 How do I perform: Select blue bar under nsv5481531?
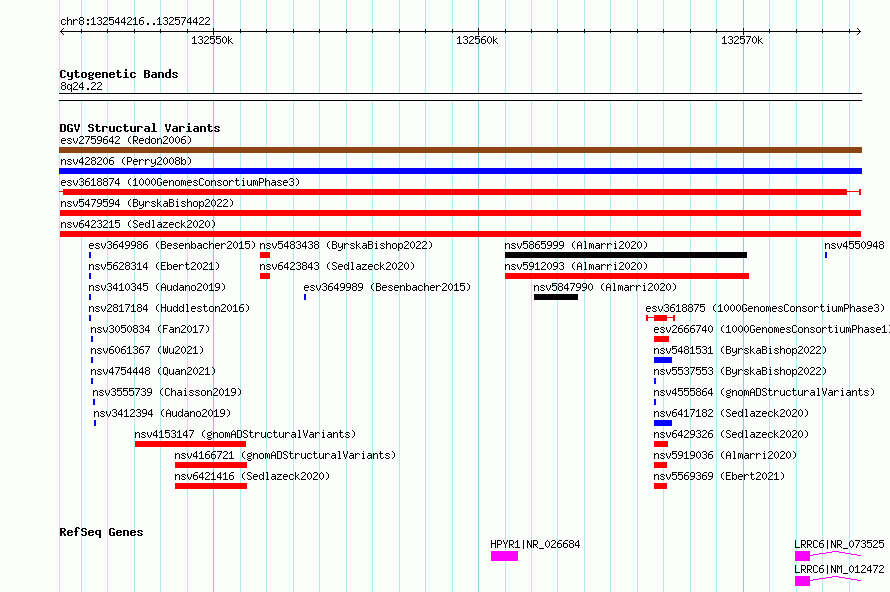coord(663,360)
